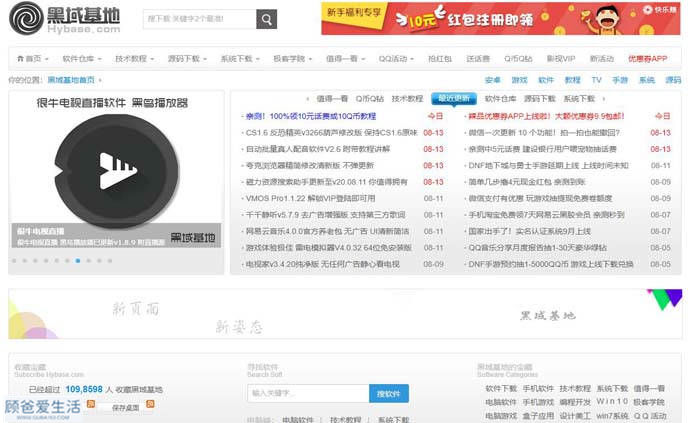Click next arrow after 系统下载 tab
Screen dimensions: 690x423
(604, 99)
